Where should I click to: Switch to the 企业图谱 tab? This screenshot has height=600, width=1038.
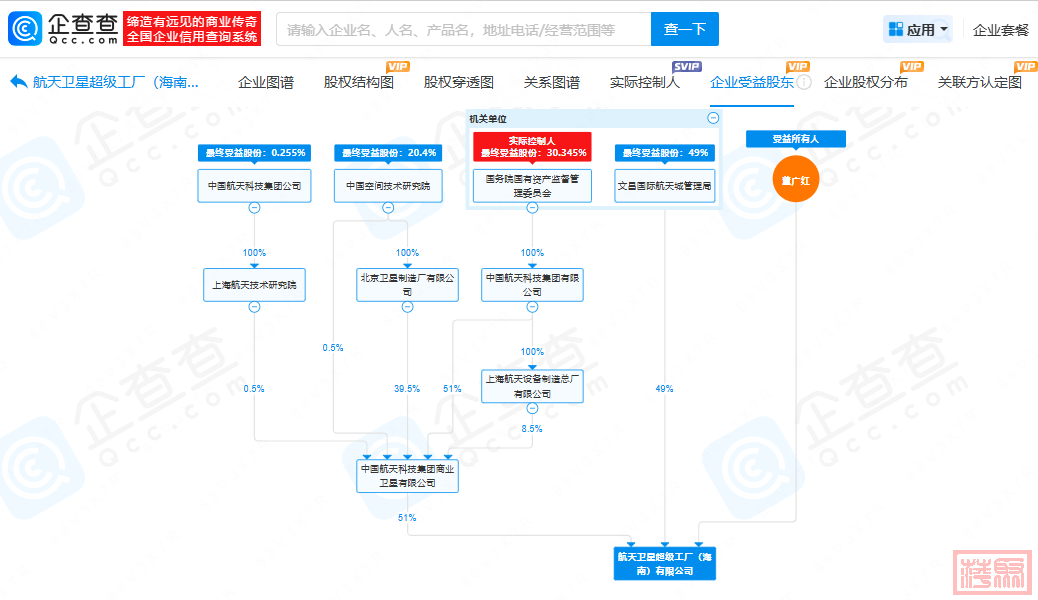pos(265,82)
